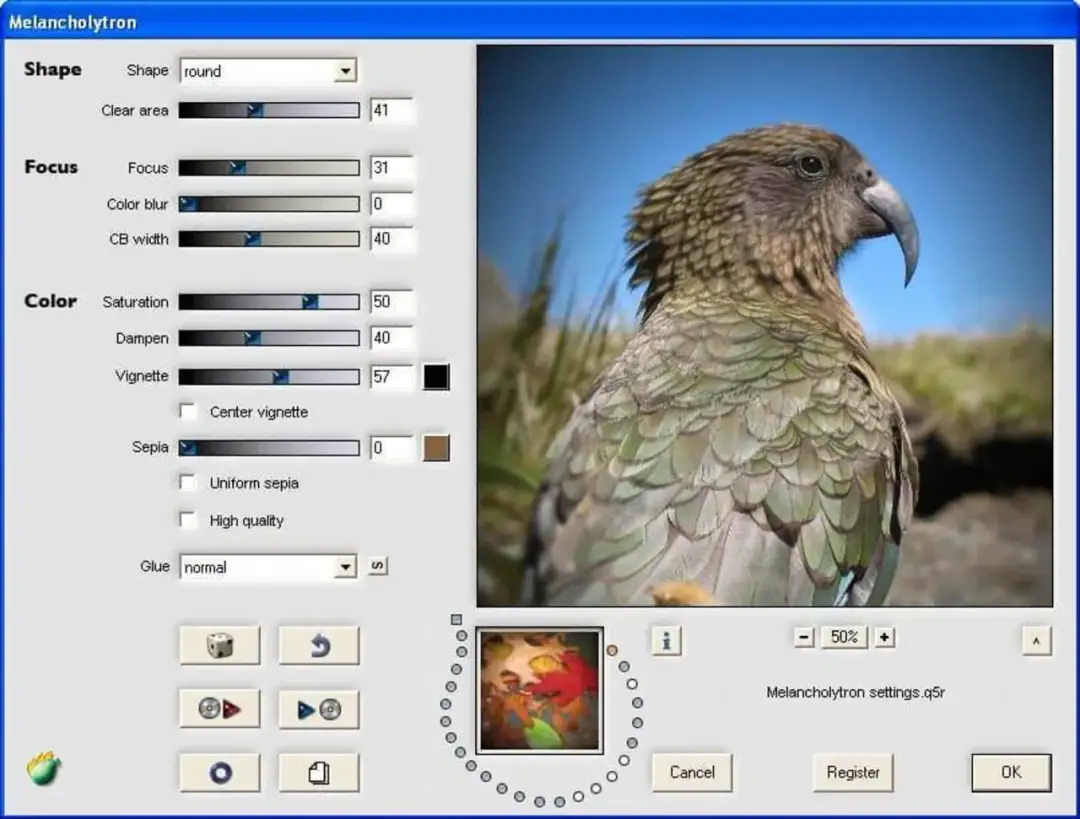
Task: Load settings via the blue-arrow-to-disk icon
Action: (x=319, y=708)
